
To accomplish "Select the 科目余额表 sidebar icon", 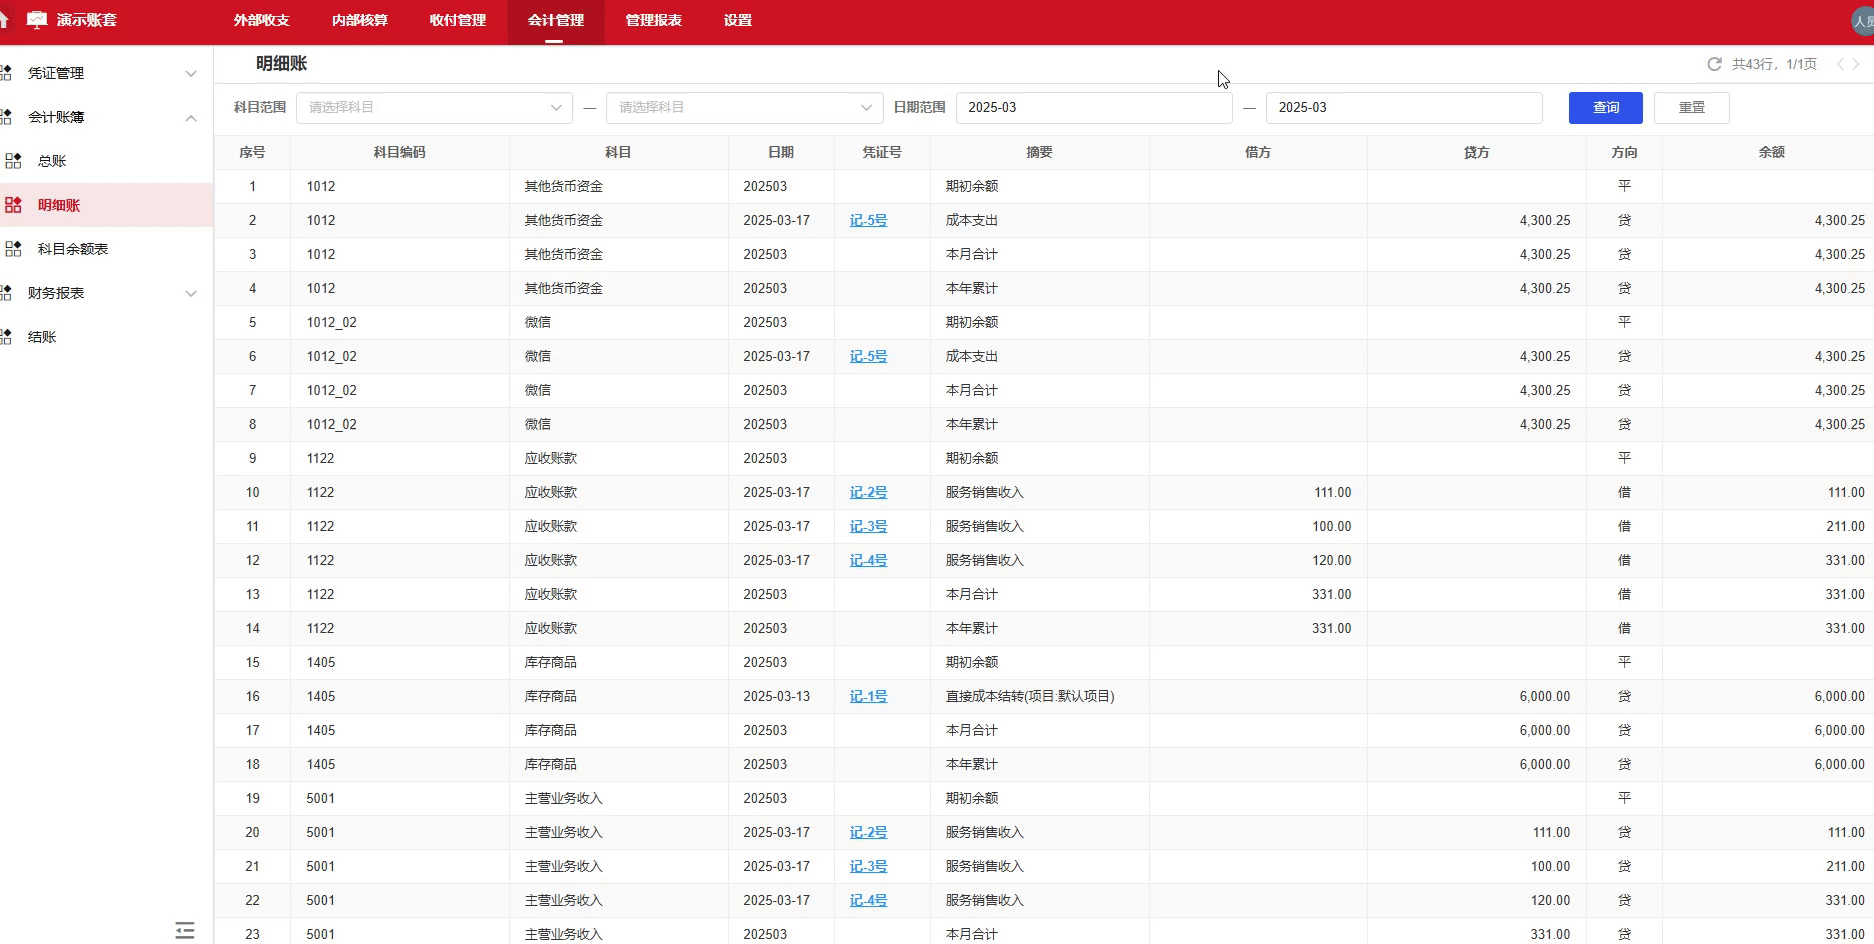I will [x=14, y=248].
